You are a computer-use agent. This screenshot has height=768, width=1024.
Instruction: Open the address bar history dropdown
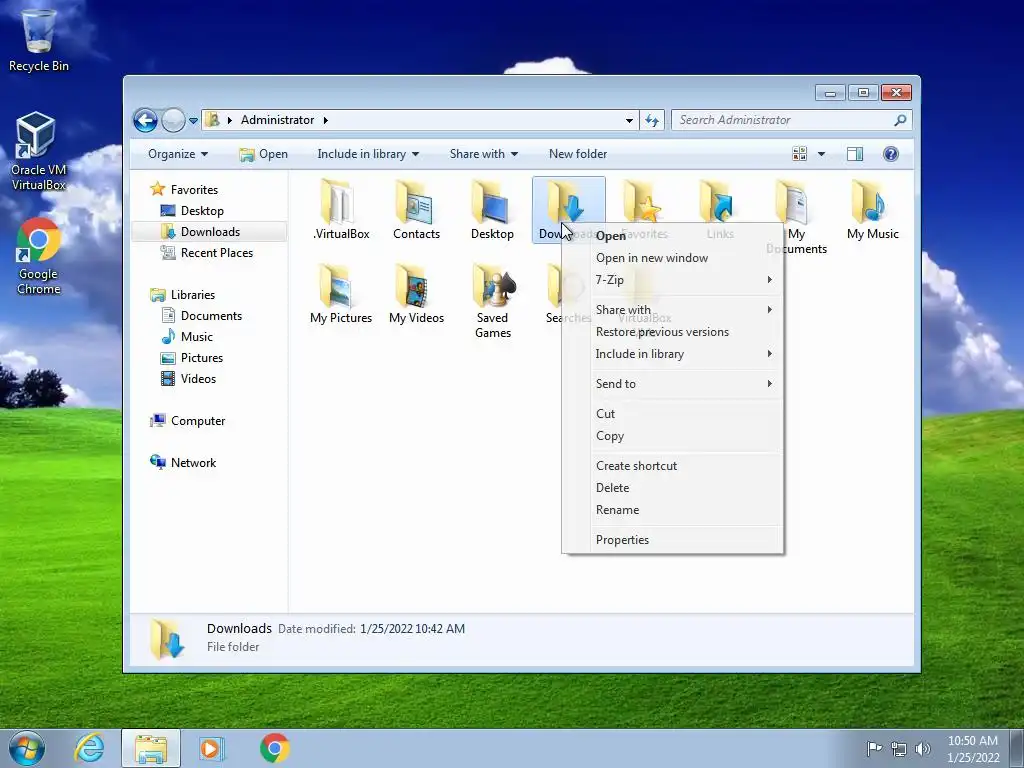pos(629,120)
